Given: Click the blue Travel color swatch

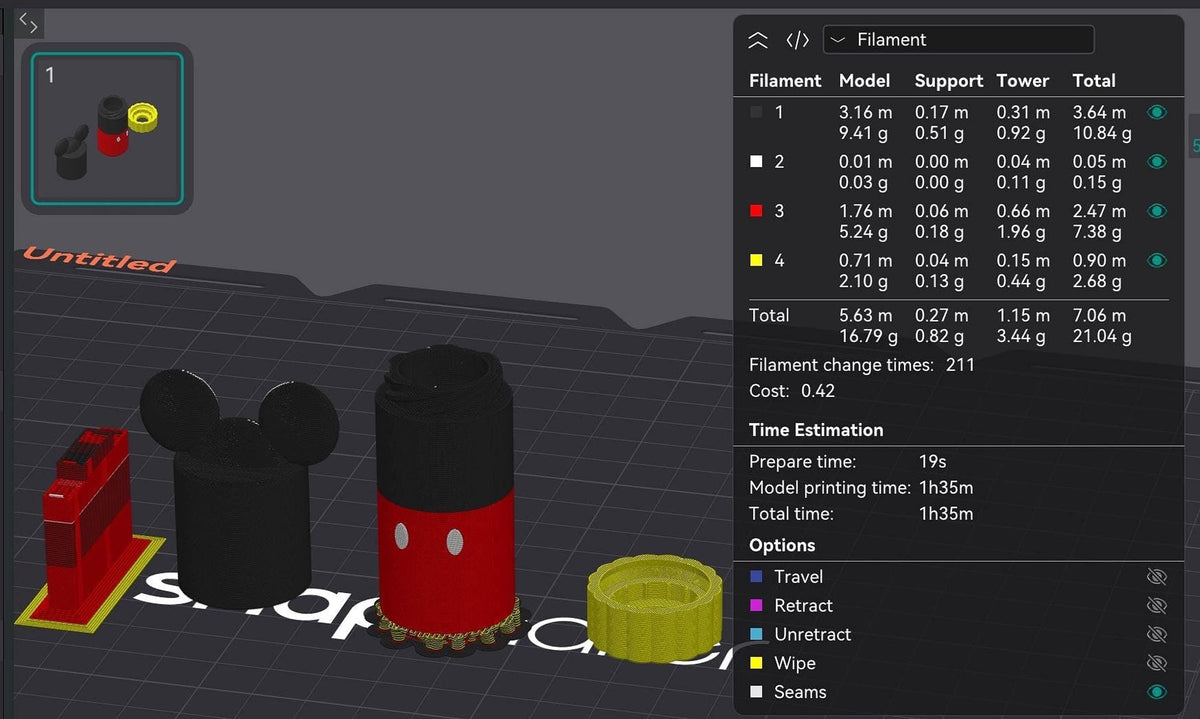Looking at the screenshot, I should coord(756,577).
